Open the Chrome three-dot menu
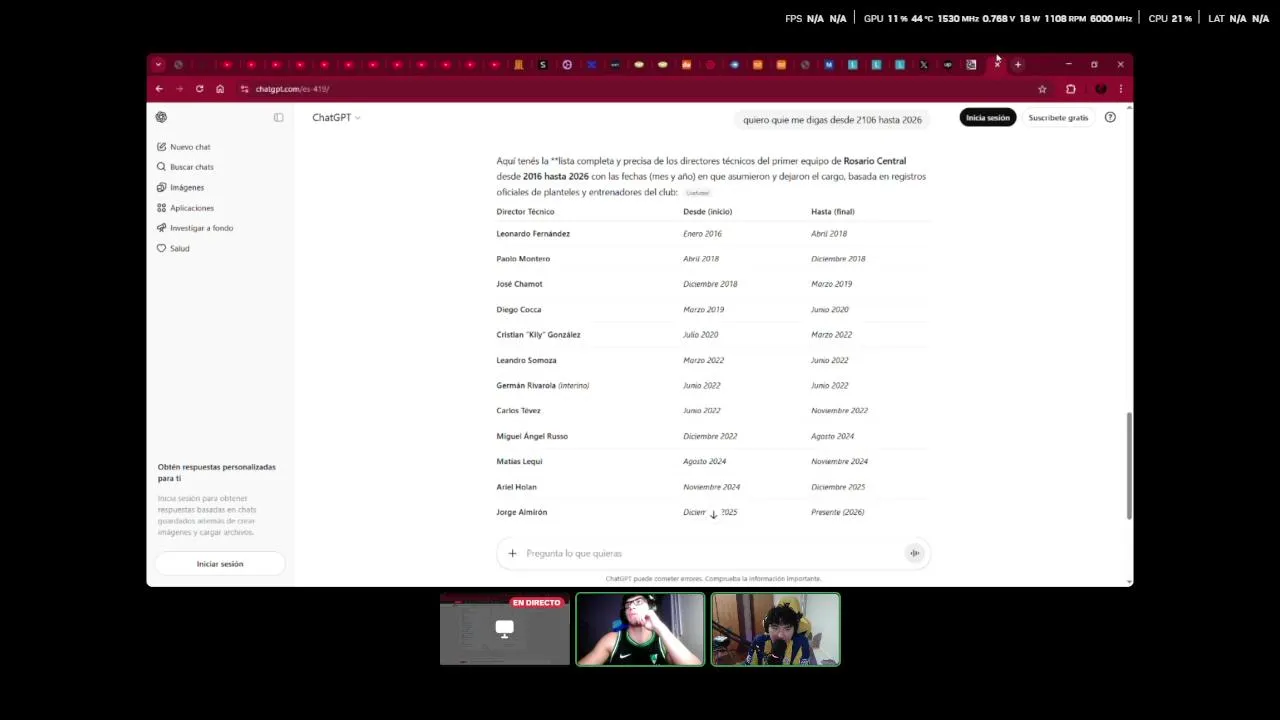The width and height of the screenshot is (1280, 720). coord(1121,89)
